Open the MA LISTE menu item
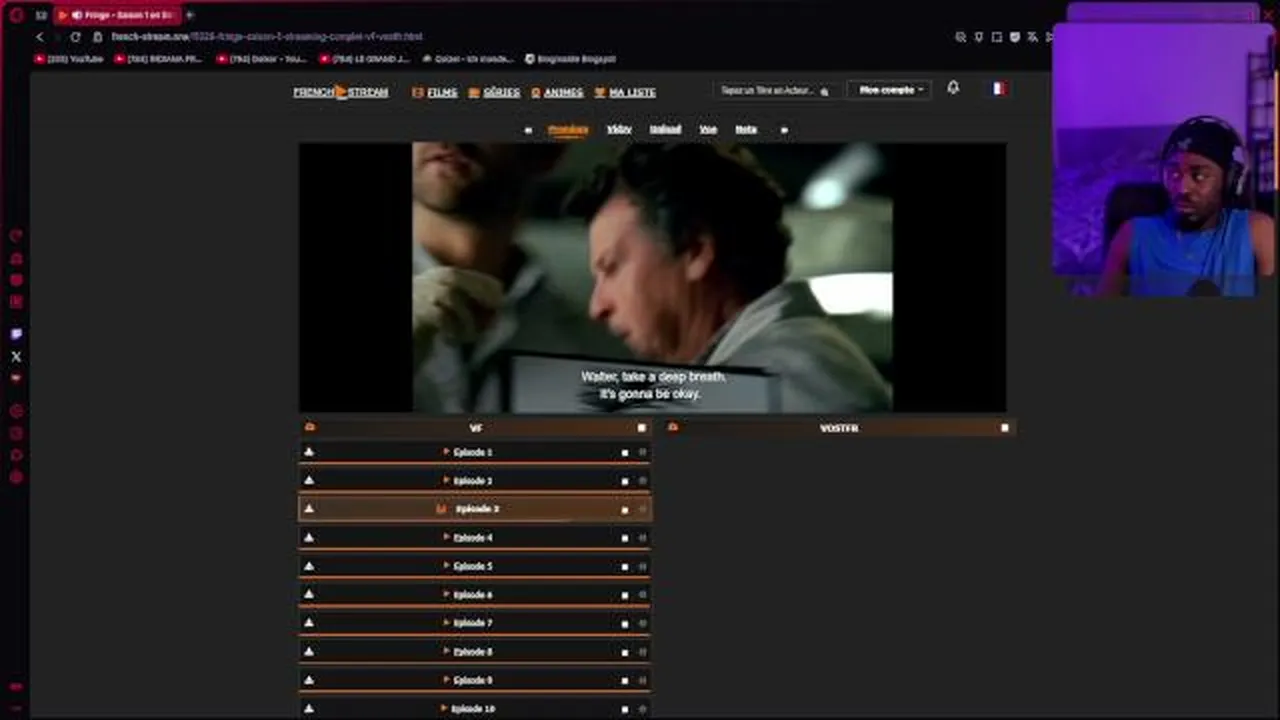Image resolution: width=1280 pixels, height=720 pixels. [x=625, y=92]
